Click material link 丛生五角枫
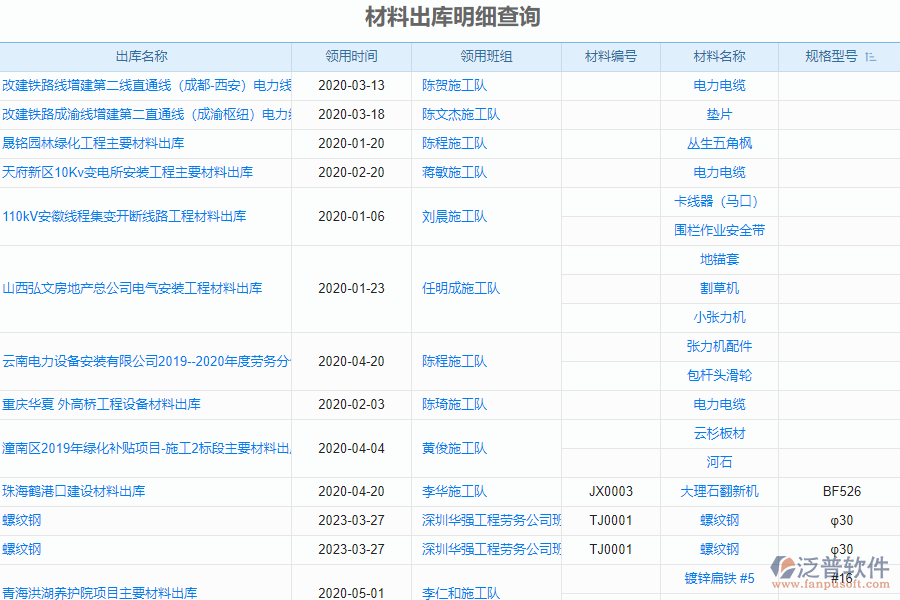This screenshot has height=600, width=900. coord(718,143)
